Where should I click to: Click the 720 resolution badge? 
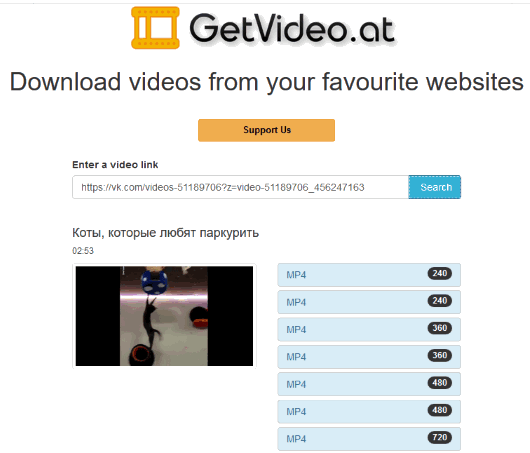tap(440, 437)
